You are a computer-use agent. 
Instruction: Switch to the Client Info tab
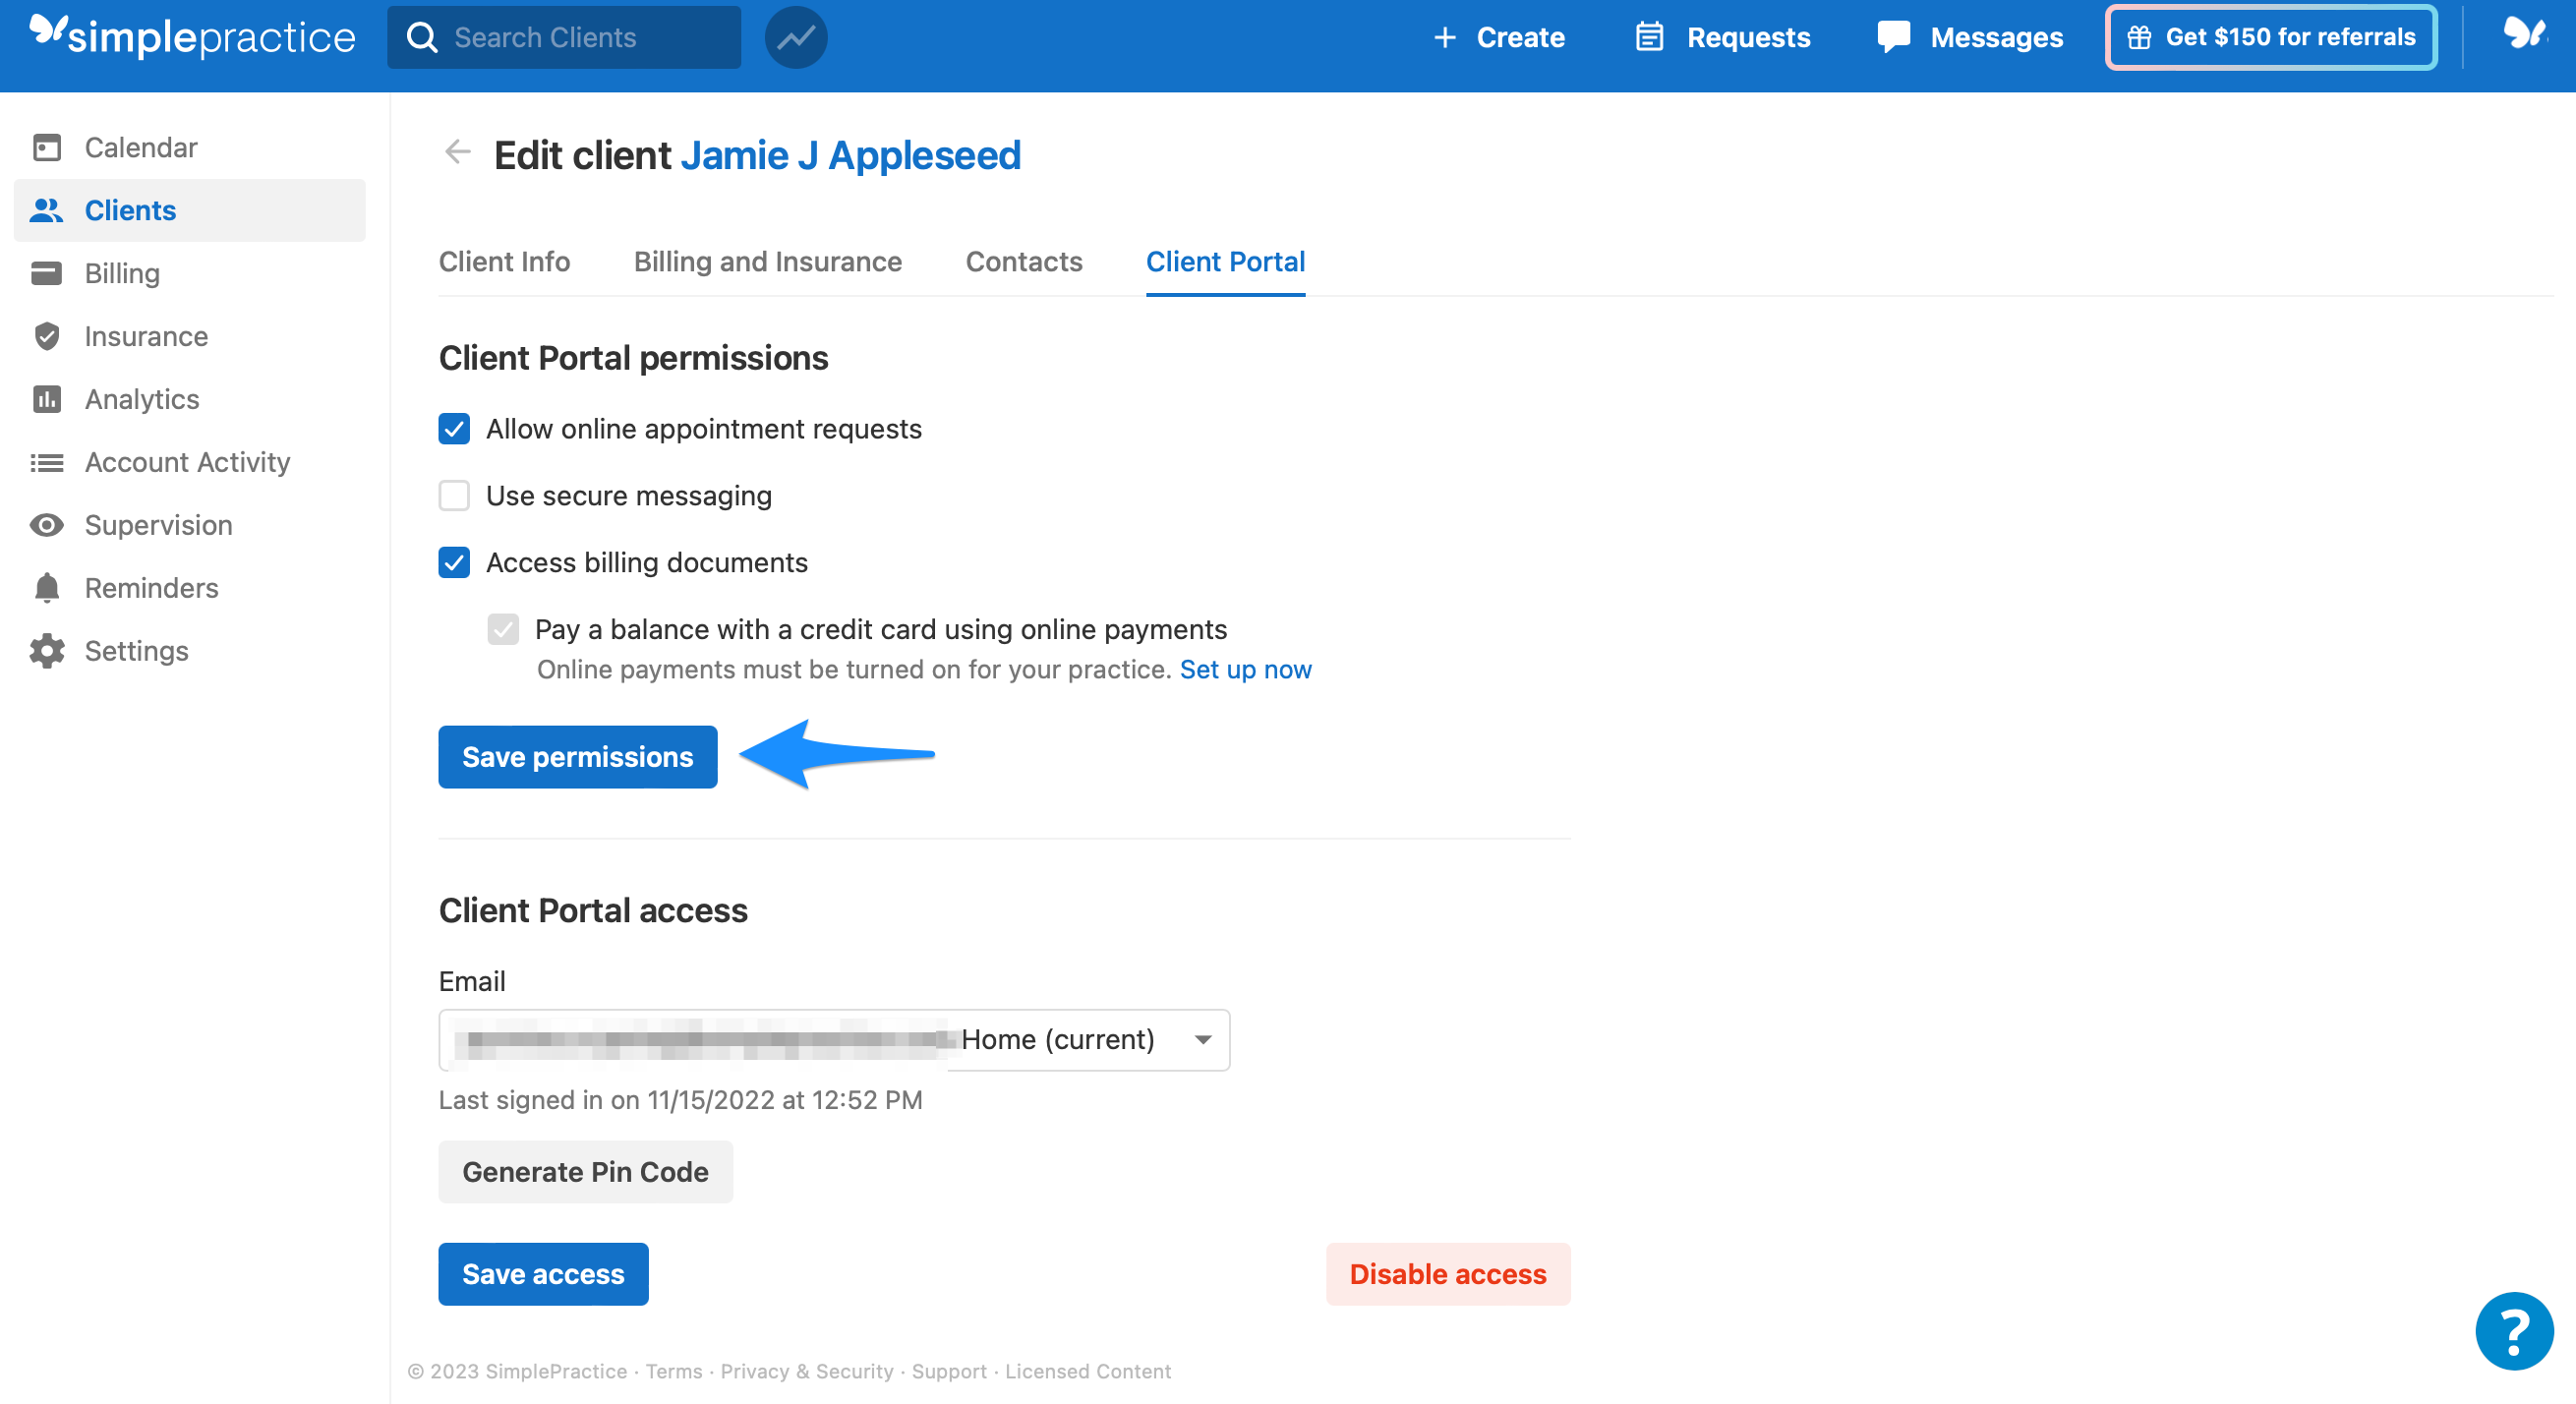coord(504,262)
